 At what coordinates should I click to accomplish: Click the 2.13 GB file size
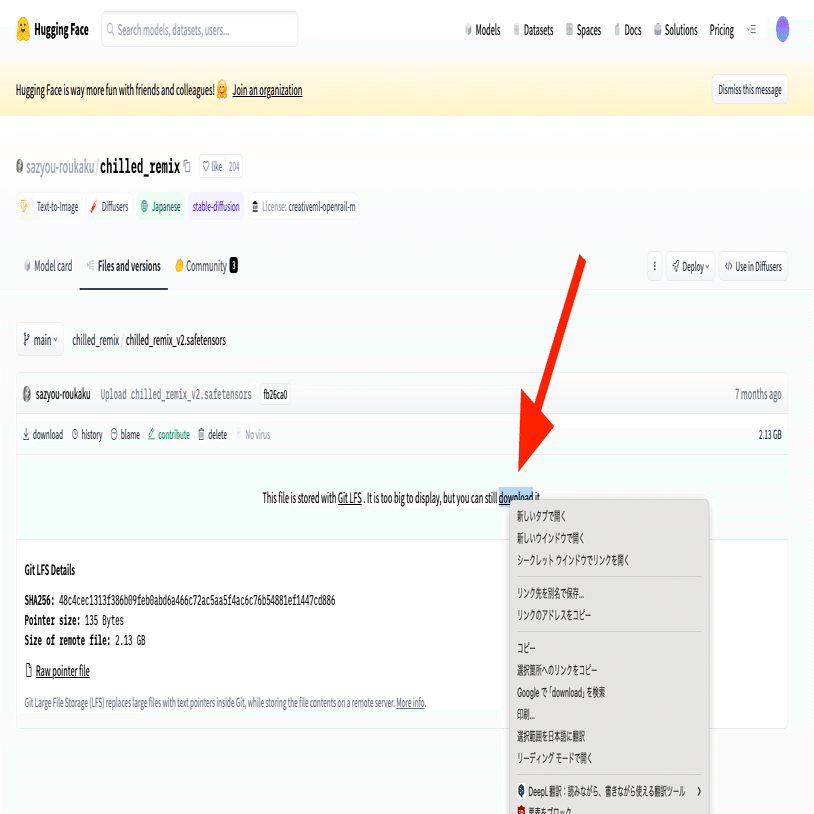coord(770,435)
